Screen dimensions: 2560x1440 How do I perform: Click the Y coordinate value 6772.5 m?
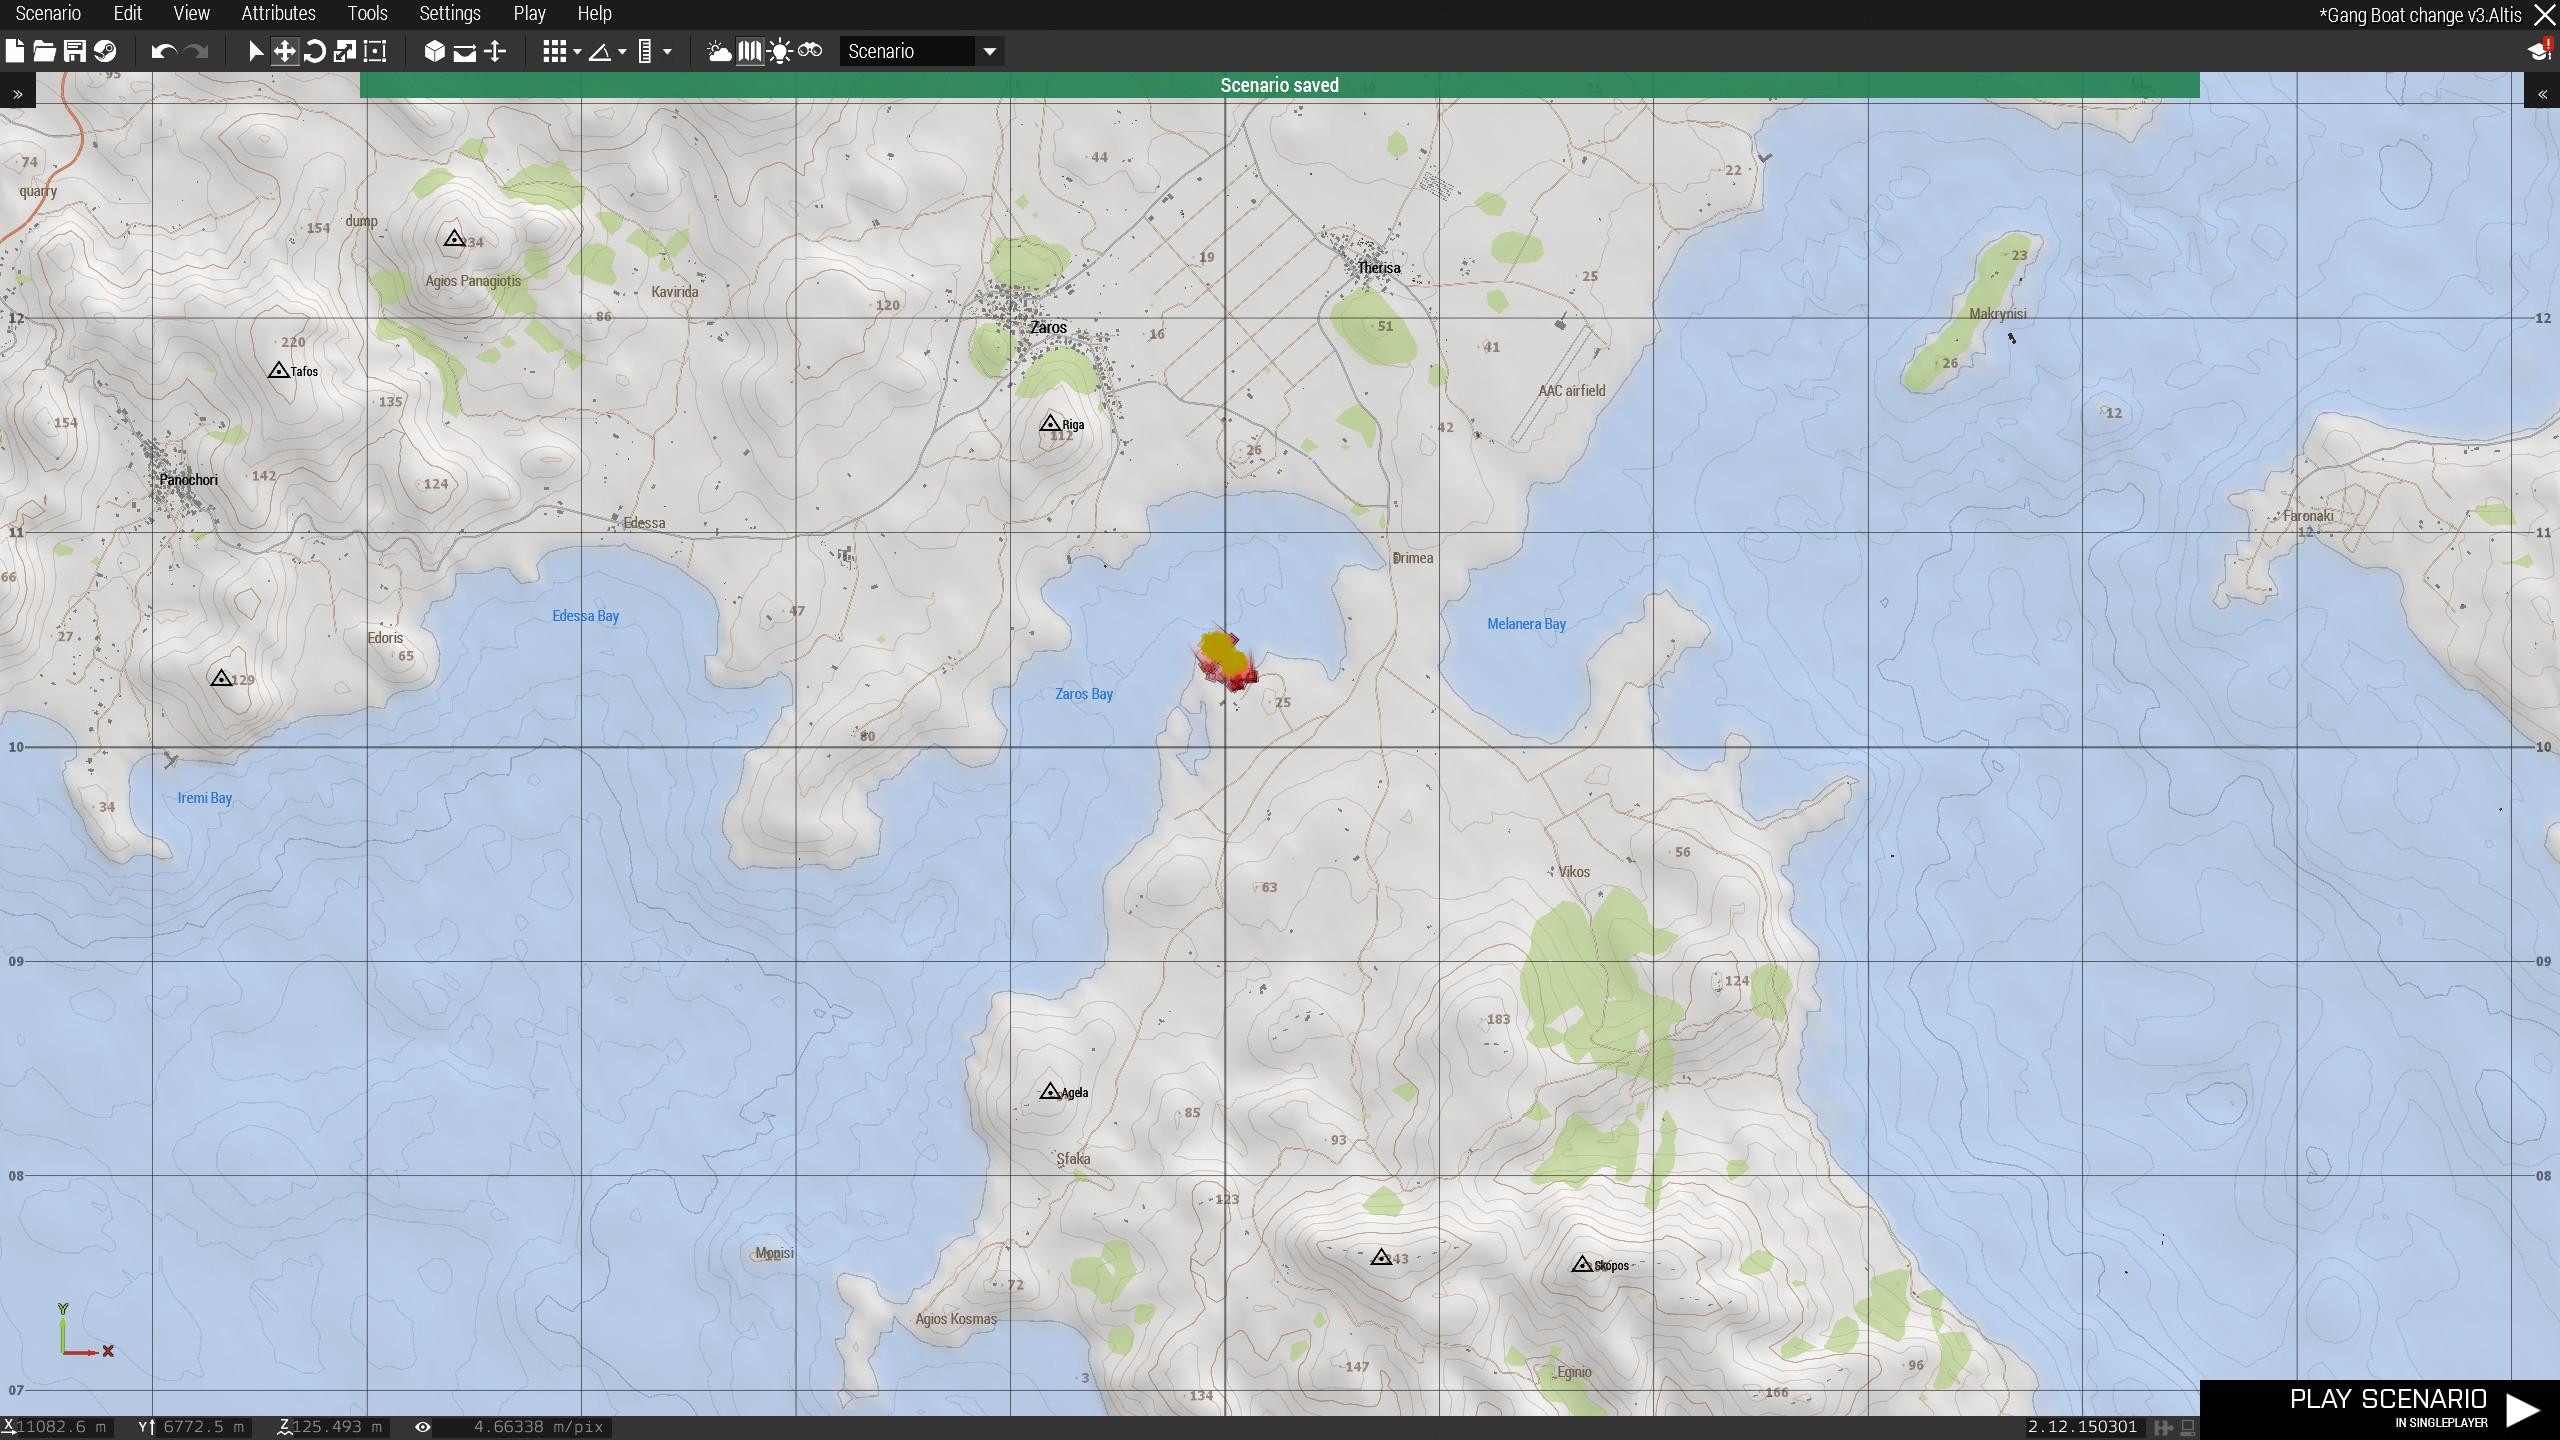(x=203, y=1427)
